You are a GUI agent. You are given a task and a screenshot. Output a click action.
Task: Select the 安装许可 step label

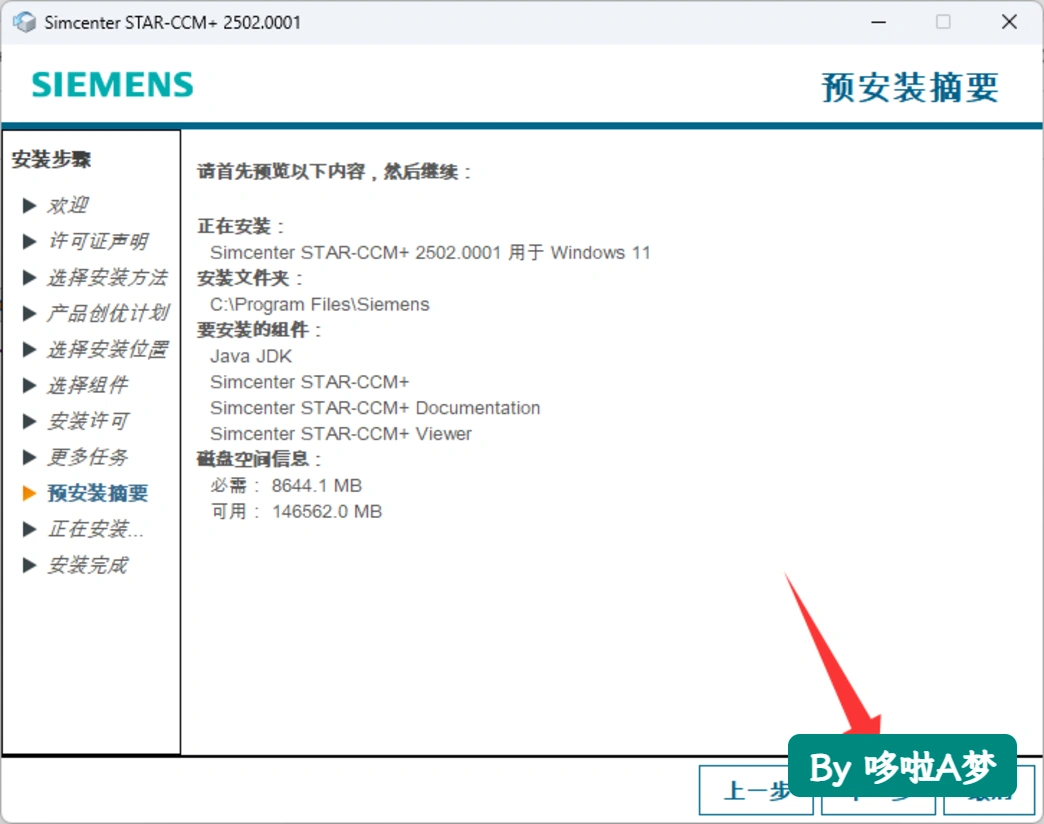[87, 421]
